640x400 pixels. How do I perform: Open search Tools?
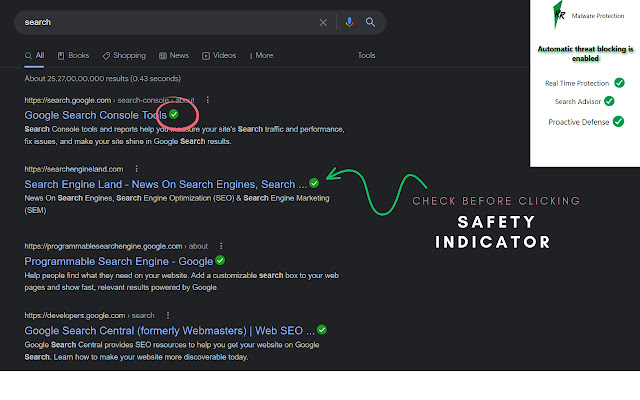coord(366,55)
